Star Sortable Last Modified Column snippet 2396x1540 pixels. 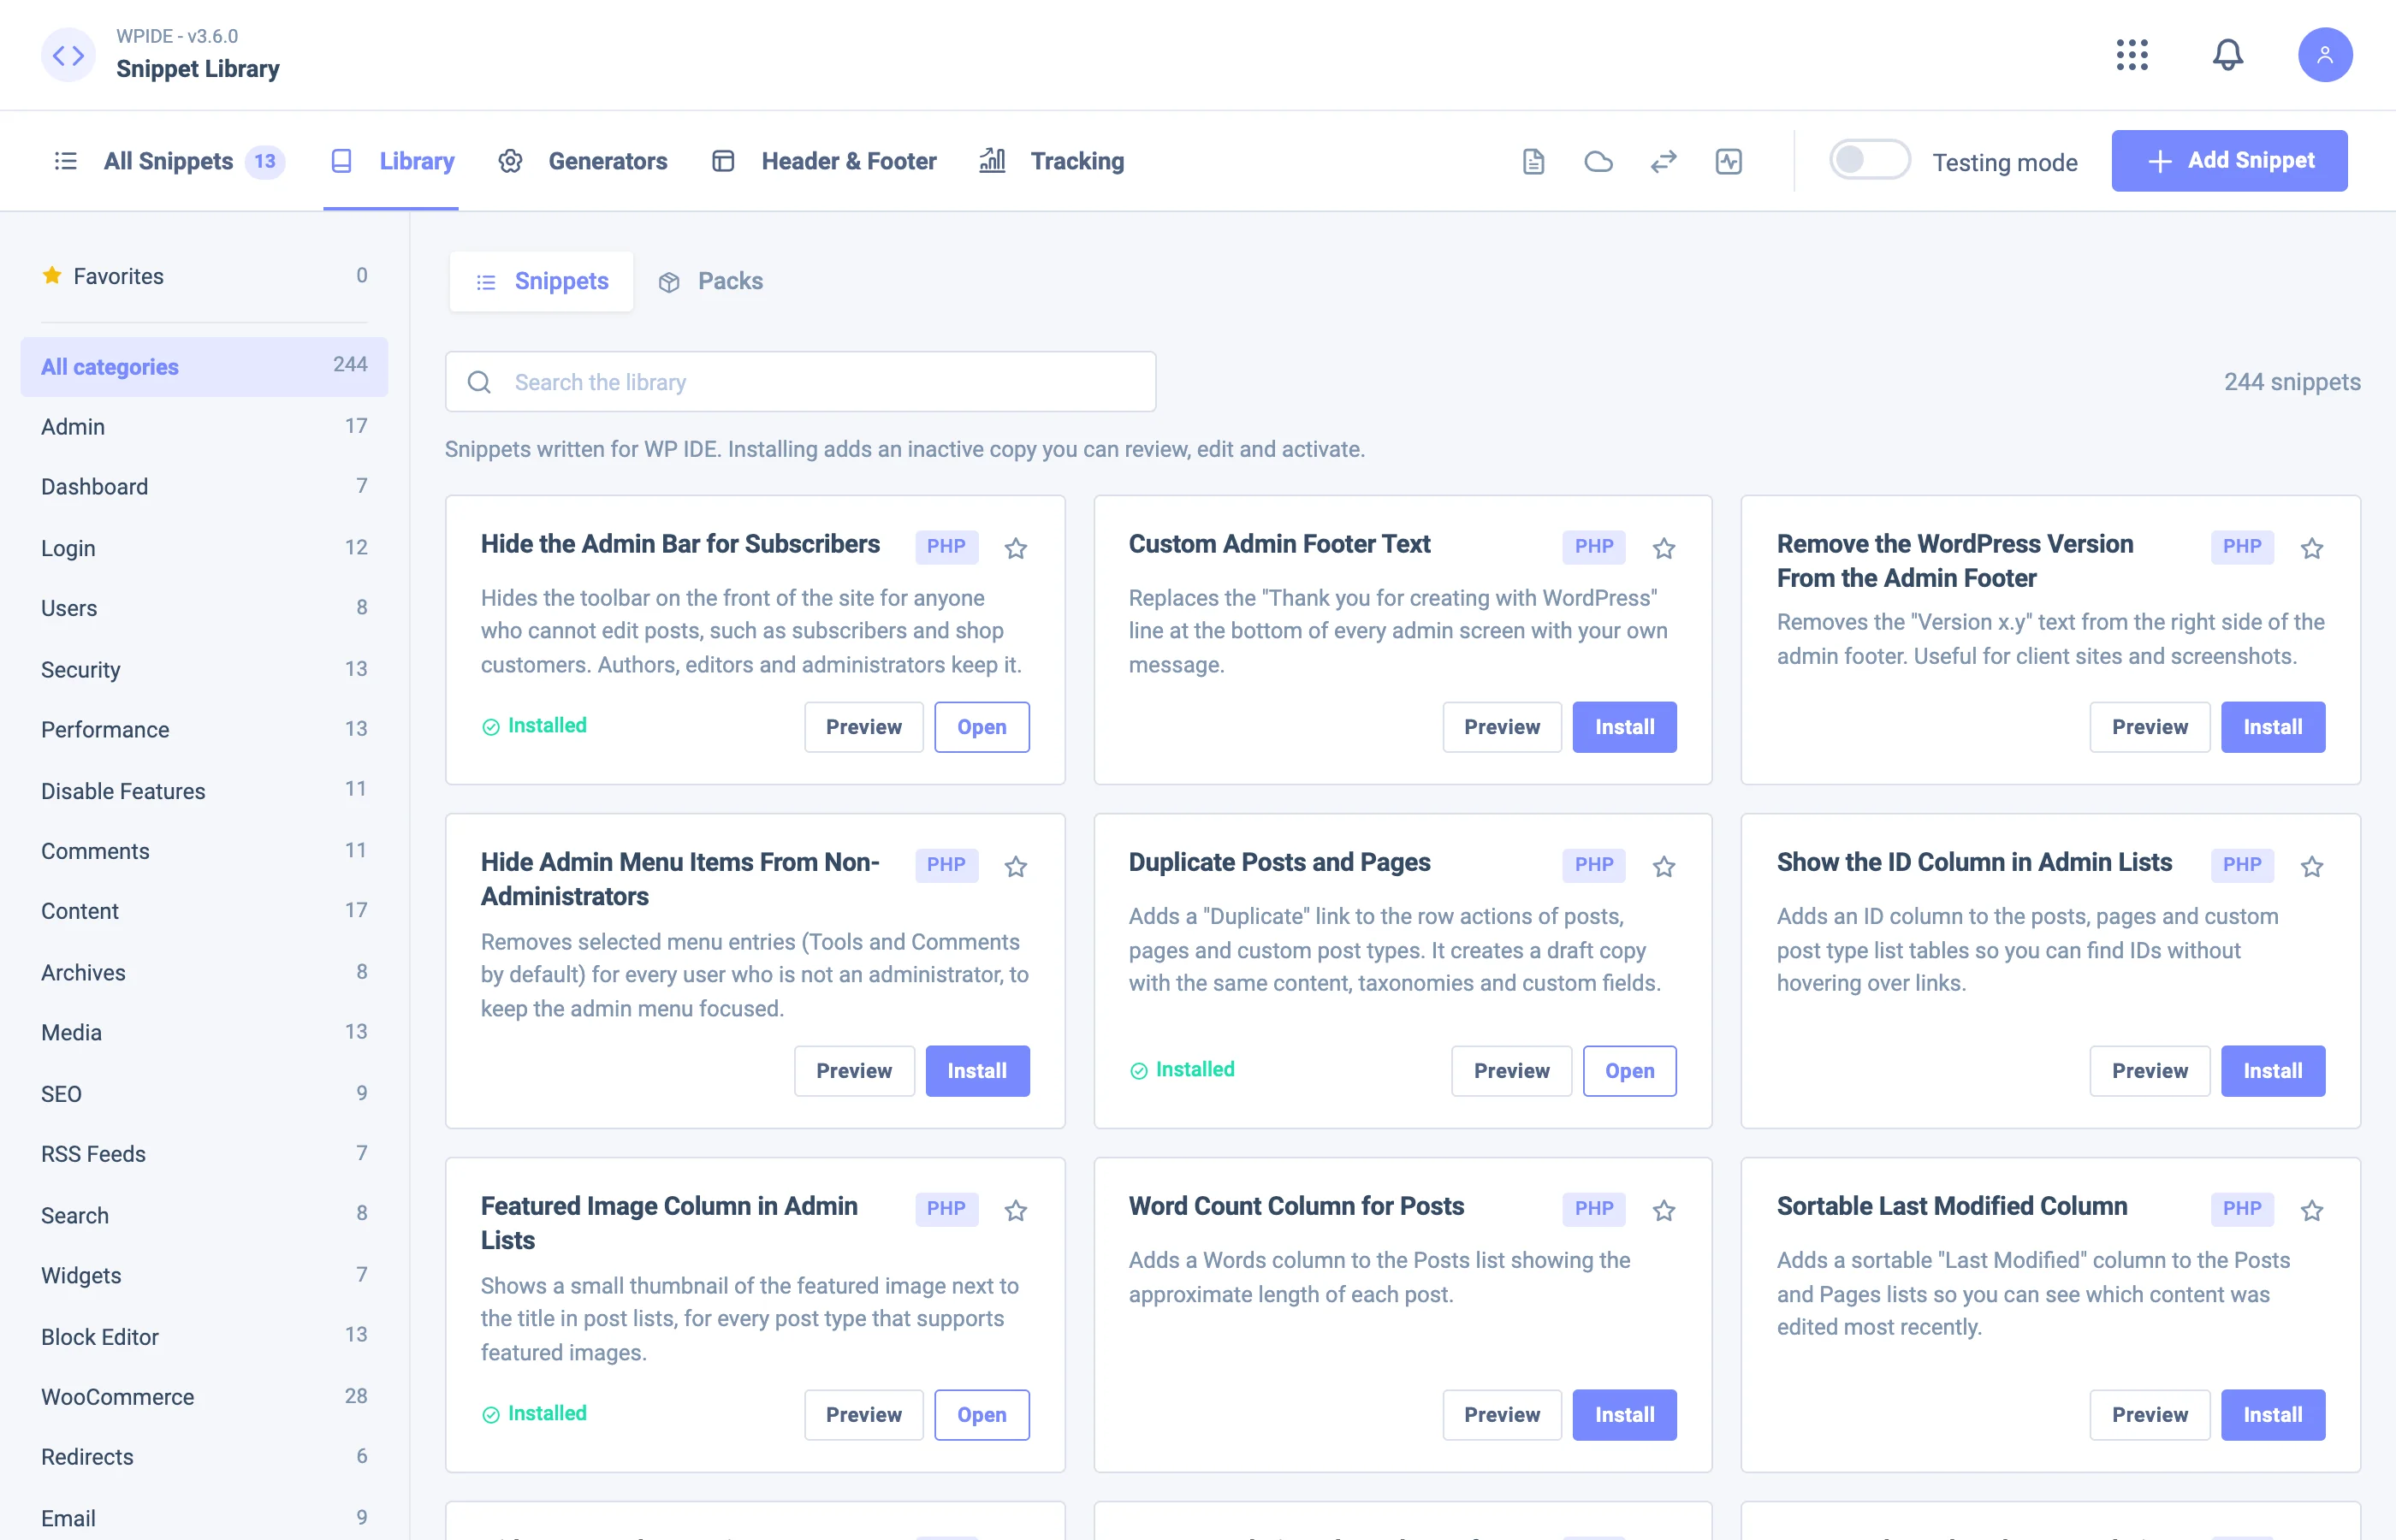point(2311,1210)
